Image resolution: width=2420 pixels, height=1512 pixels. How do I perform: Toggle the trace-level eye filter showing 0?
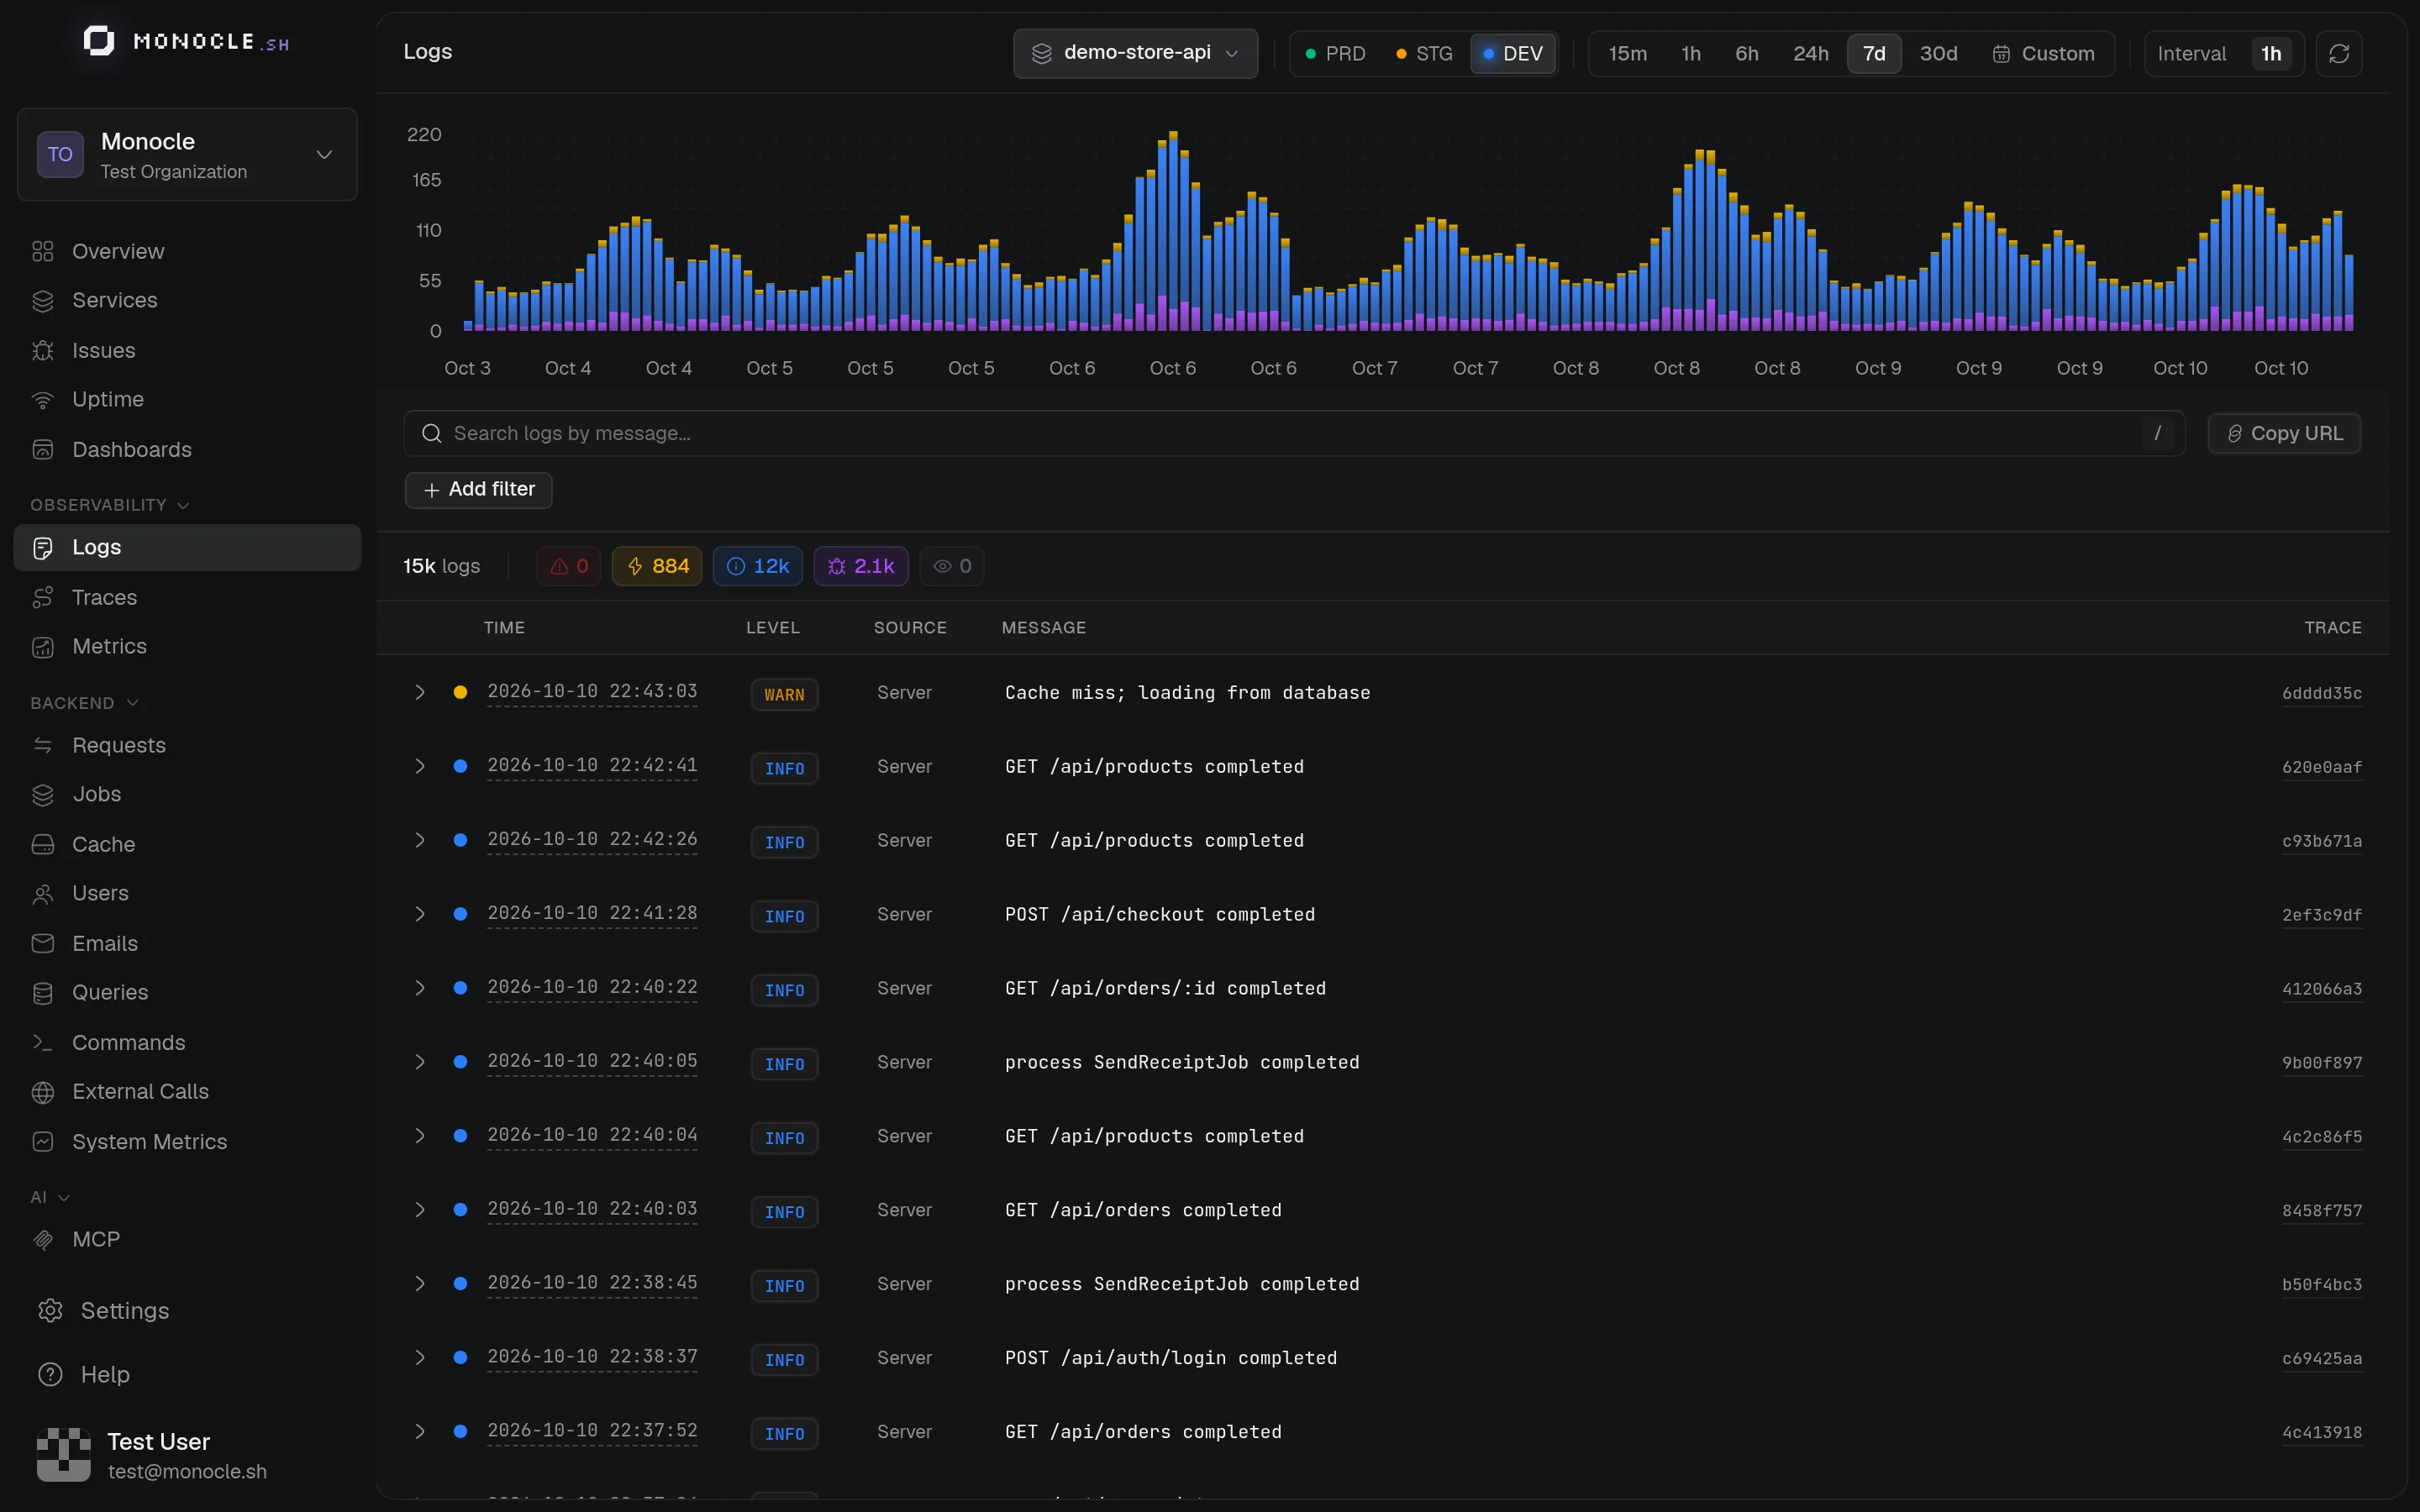click(952, 567)
